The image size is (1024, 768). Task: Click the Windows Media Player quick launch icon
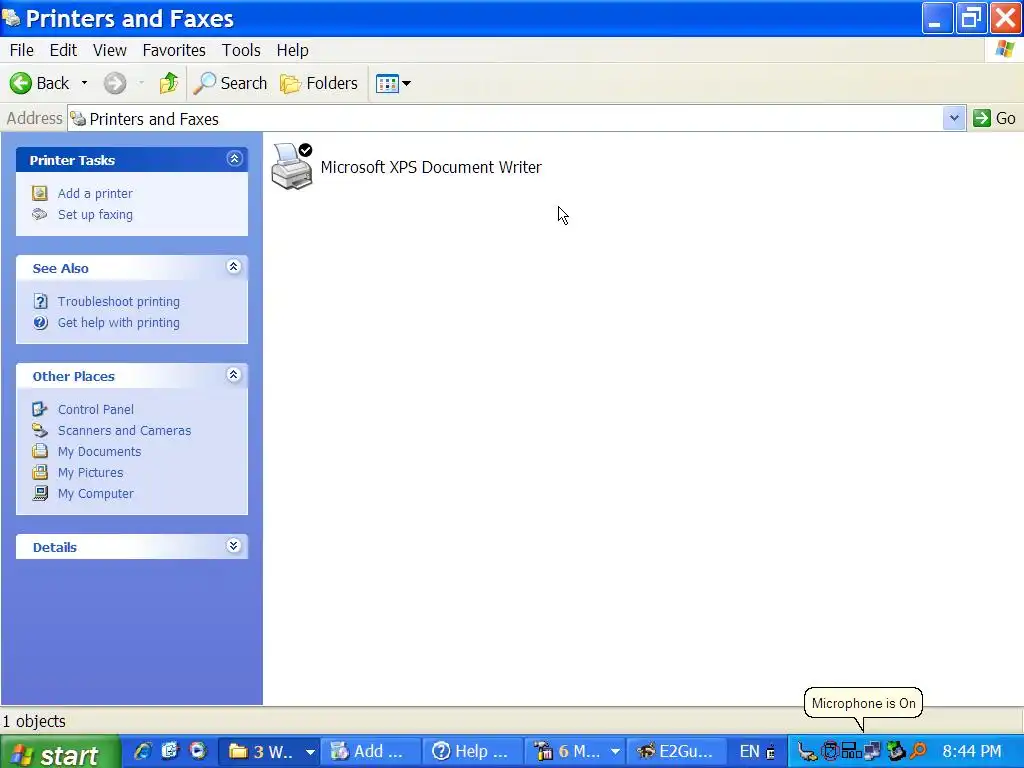[198, 751]
